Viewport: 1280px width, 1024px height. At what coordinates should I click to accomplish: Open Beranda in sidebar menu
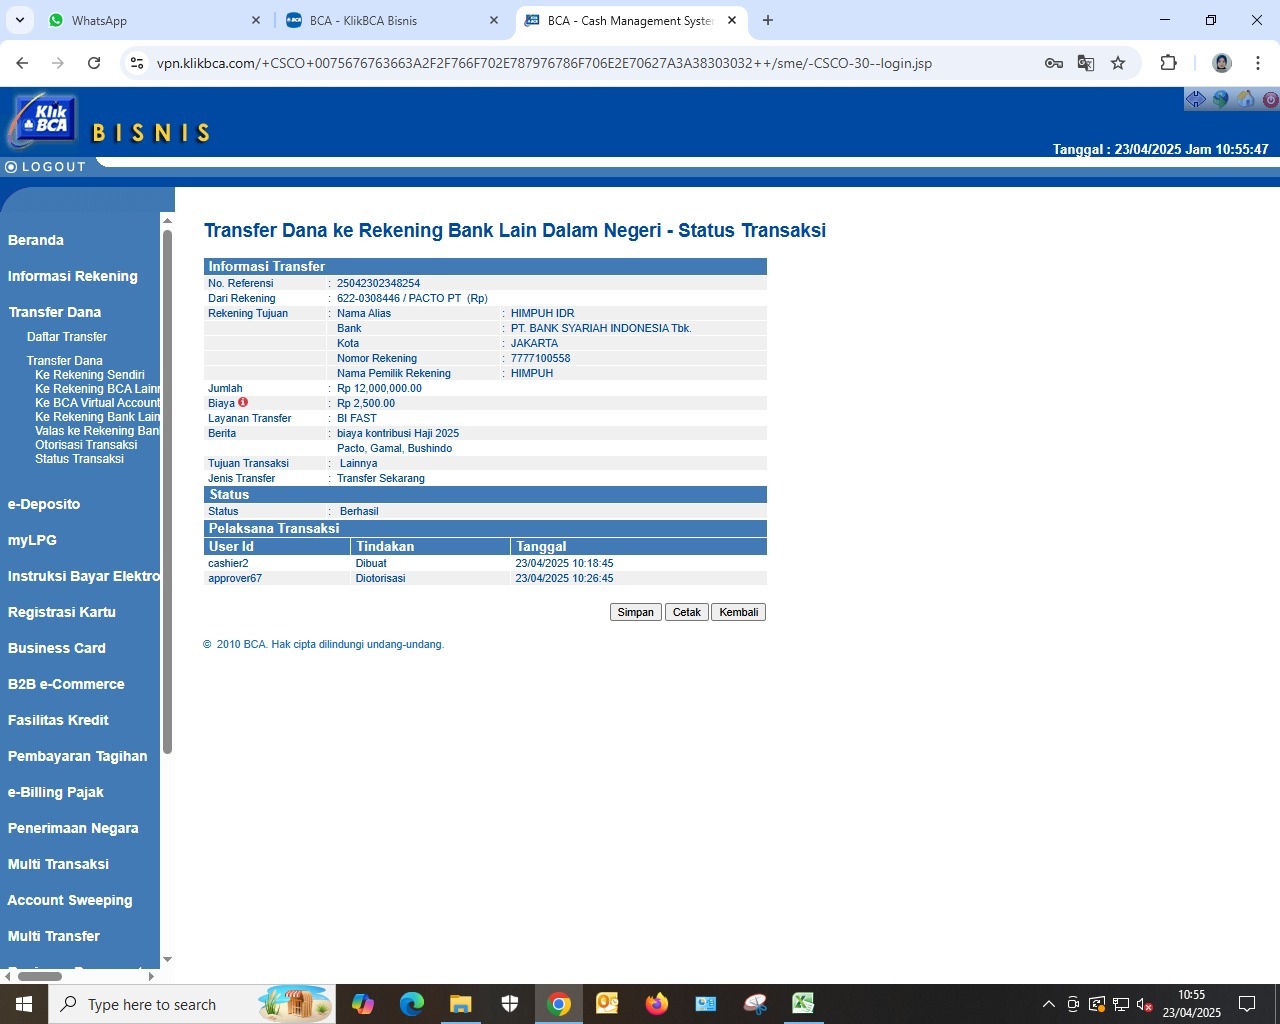click(x=36, y=240)
